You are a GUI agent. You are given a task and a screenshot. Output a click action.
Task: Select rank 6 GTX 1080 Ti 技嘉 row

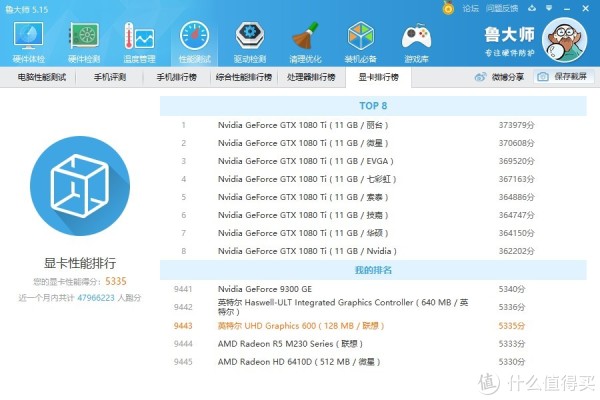coord(373,215)
